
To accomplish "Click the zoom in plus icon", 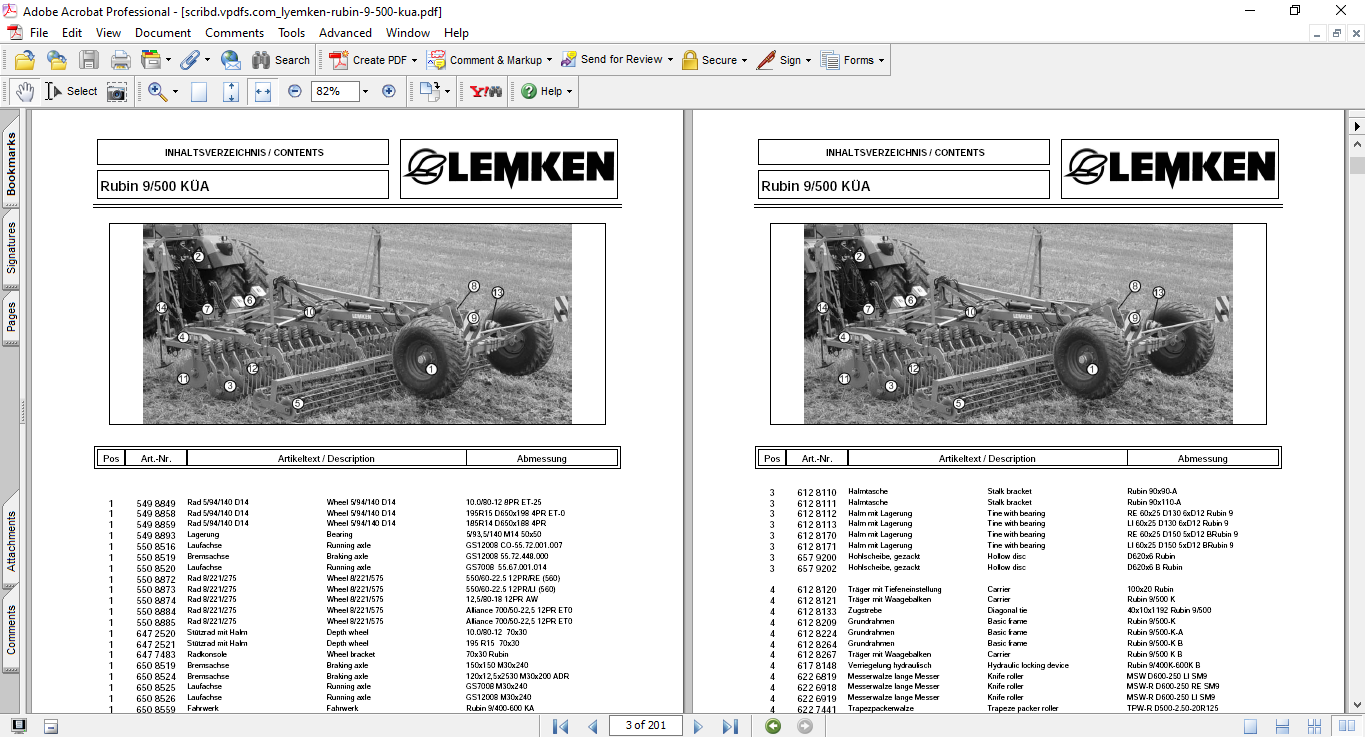I will point(389,91).
